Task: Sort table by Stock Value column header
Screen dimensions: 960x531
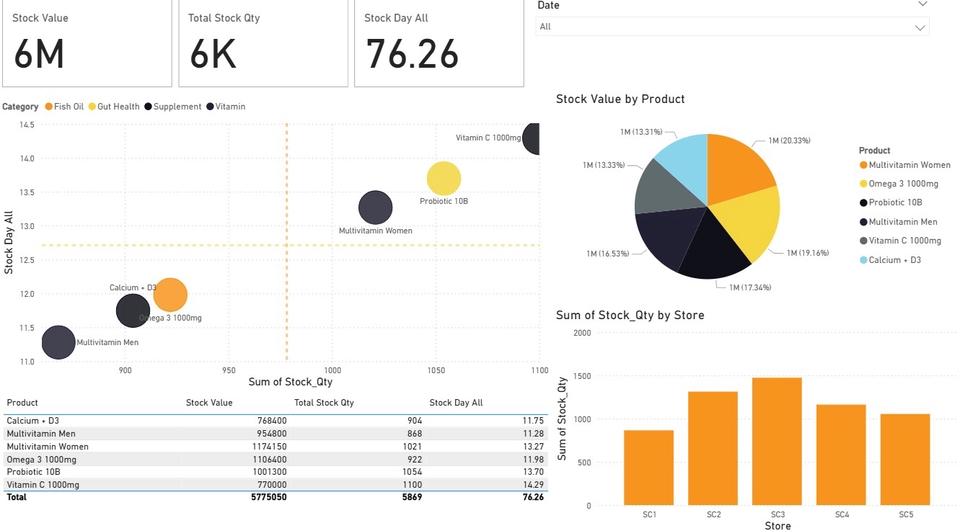Action: pyautogui.click(x=209, y=403)
